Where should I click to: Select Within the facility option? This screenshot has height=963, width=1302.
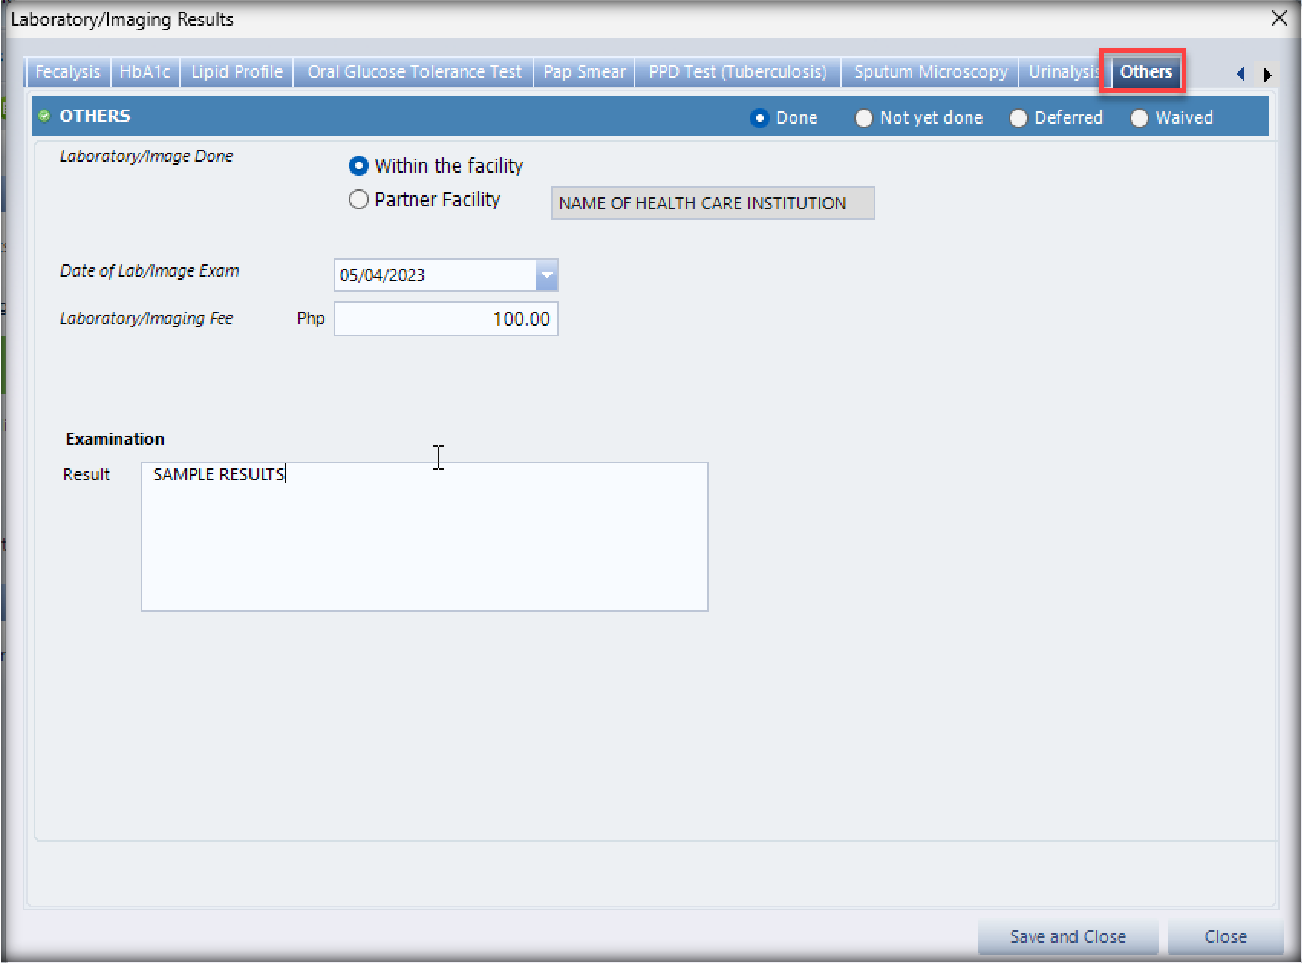[359, 166]
